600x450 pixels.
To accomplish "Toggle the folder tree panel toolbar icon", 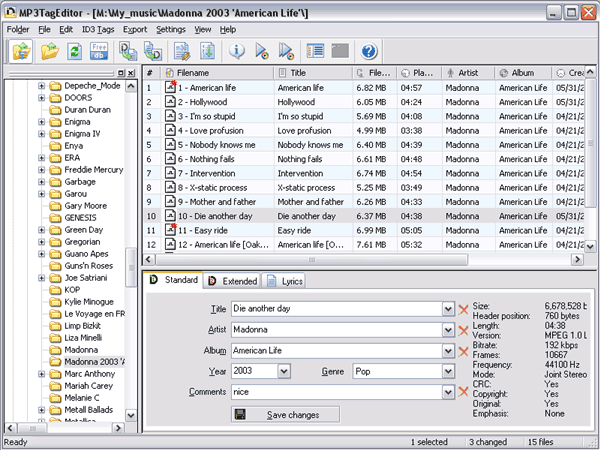I will tap(21, 51).
